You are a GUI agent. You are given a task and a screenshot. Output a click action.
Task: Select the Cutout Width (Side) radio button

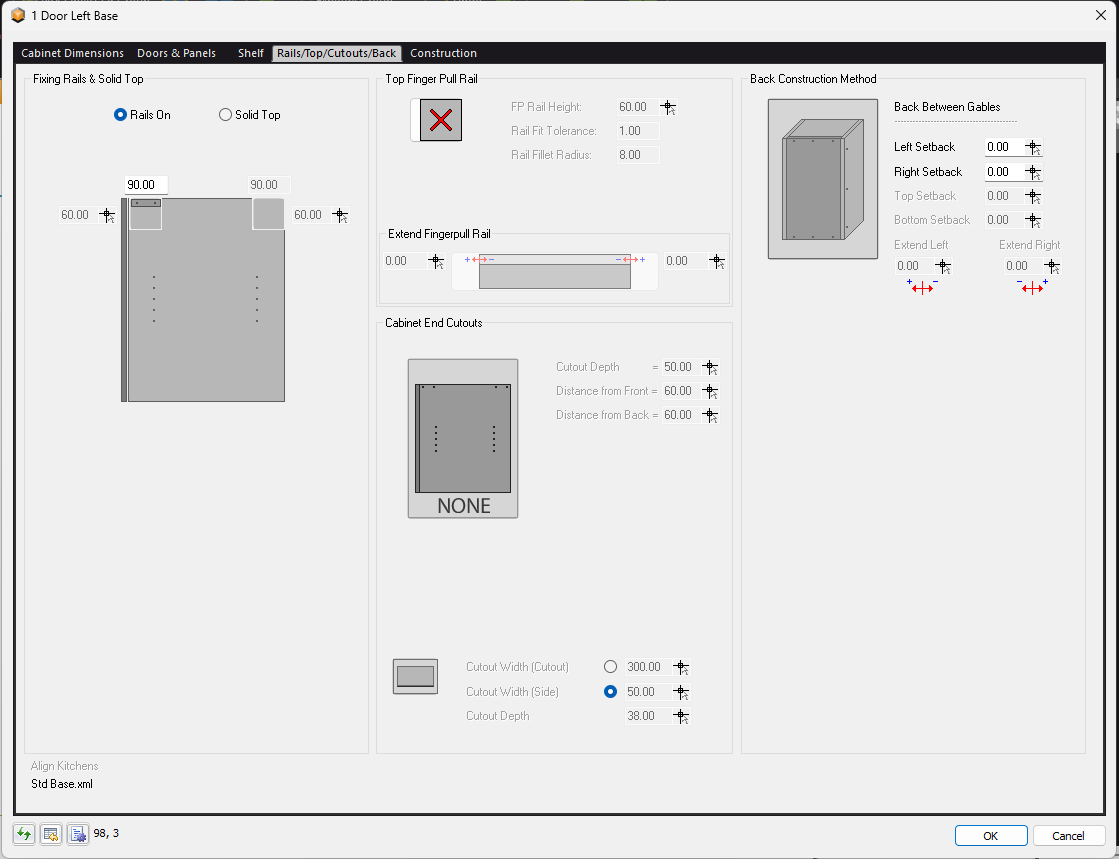click(x=610, y=692)
